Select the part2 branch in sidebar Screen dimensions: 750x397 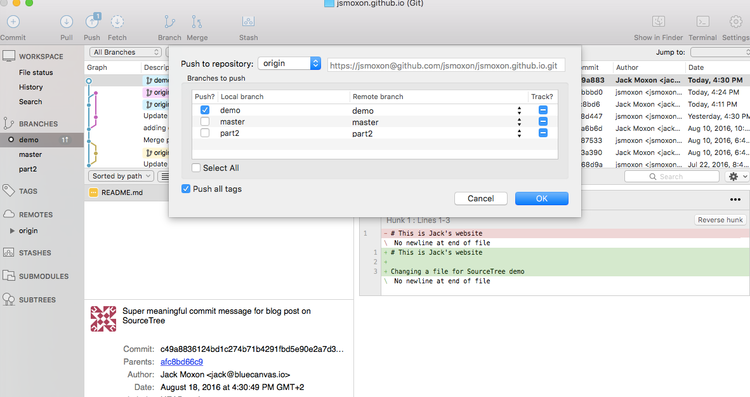coord(28,169)
